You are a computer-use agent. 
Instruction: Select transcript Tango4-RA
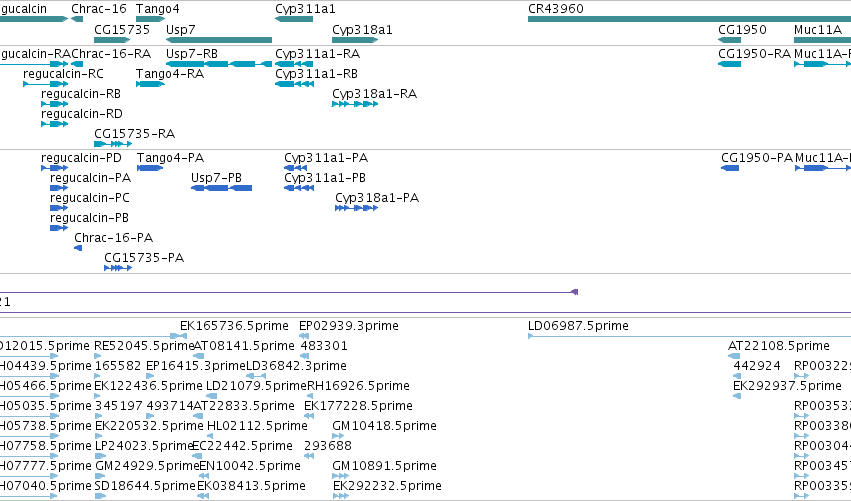coord(170,73)
